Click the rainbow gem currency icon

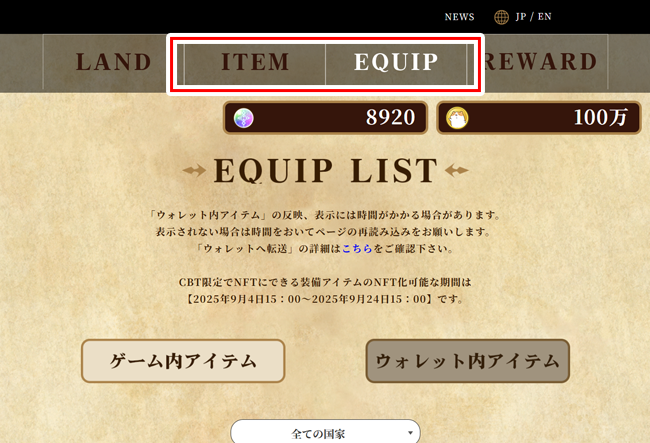tap(244, 118)
